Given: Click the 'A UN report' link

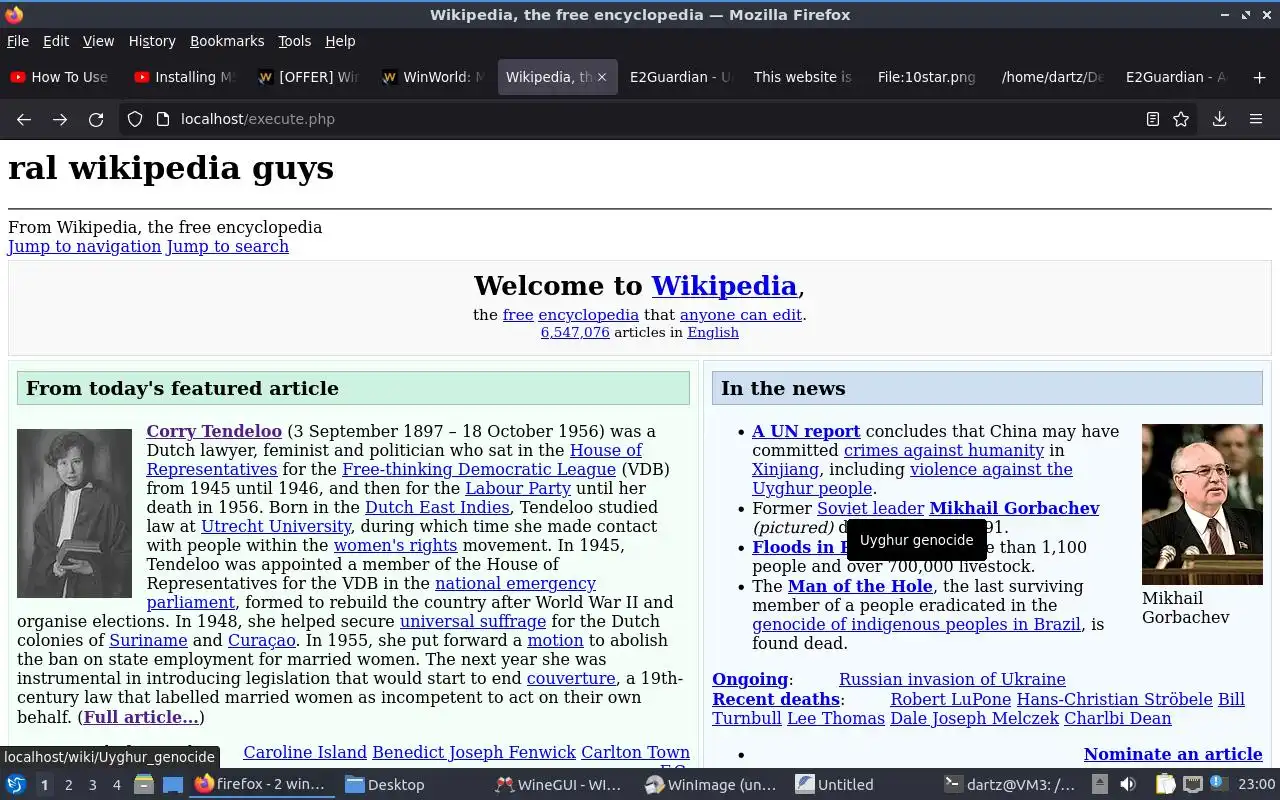Looking at the screenshot, I should (x=806, y=431).
